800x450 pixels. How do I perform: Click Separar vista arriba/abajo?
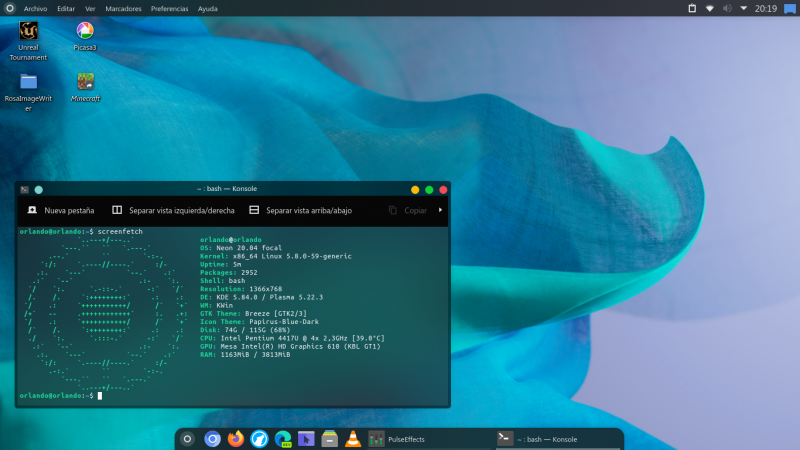pyautogui.click(x=300, y=211)
